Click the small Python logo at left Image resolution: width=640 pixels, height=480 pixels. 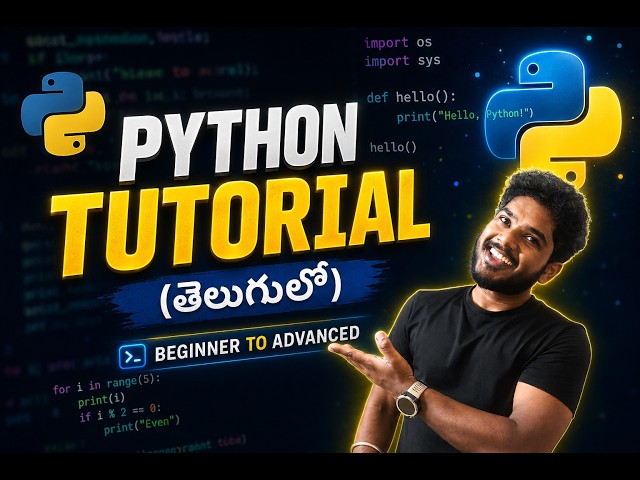pos(63,113)
